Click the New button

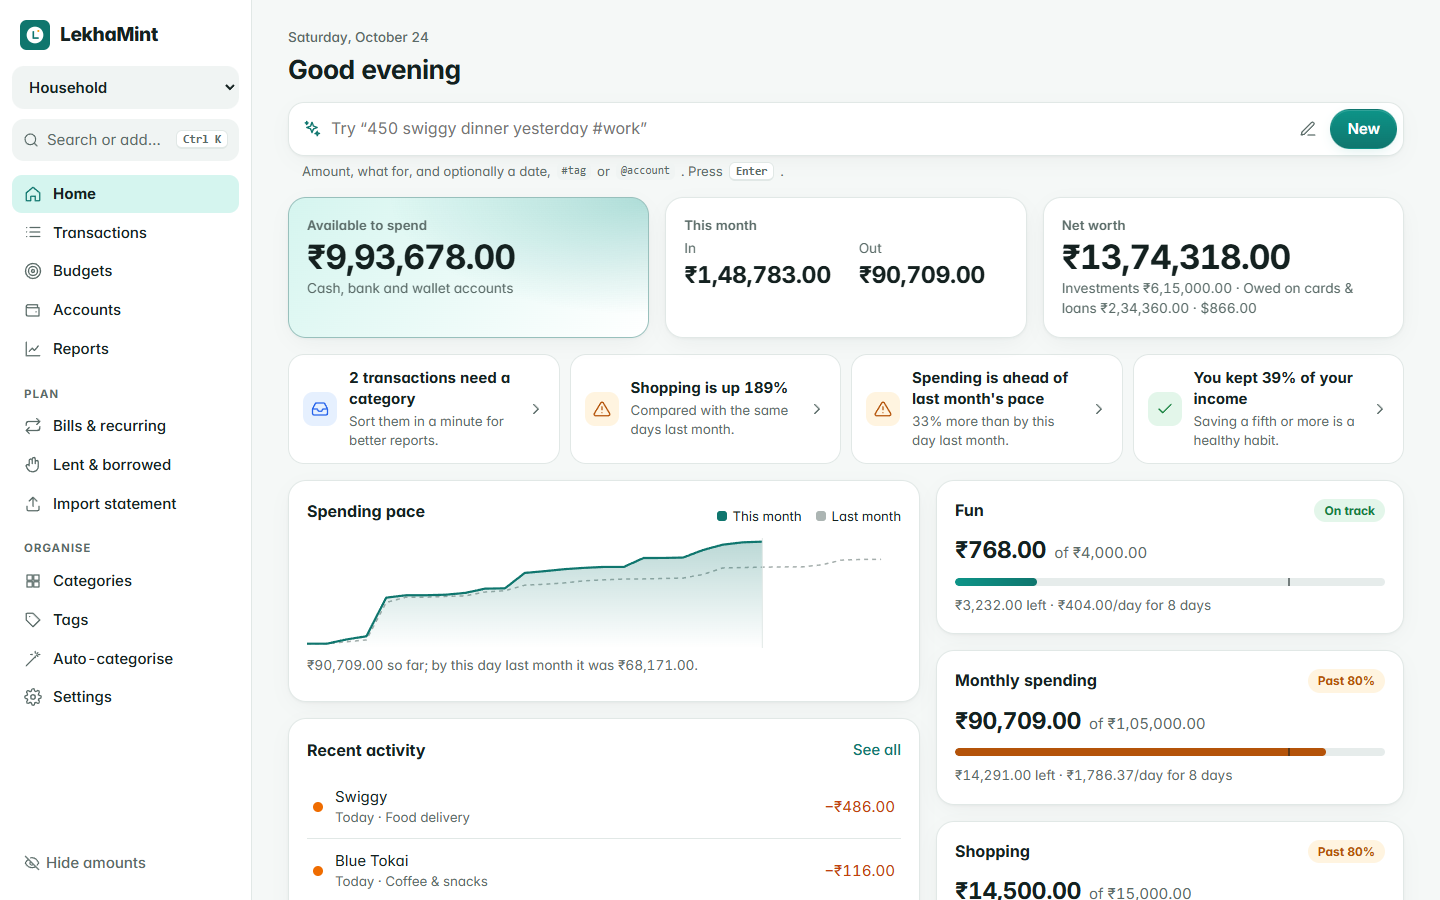[1363, 129]
